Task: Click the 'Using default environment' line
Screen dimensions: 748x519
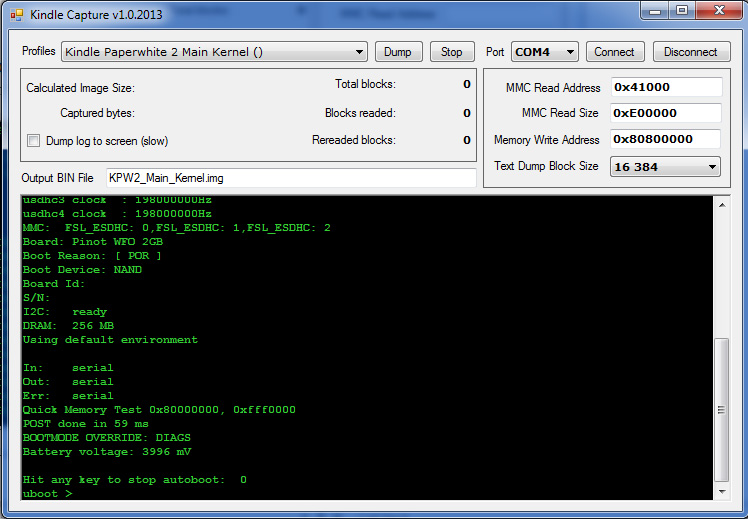Action: pyautogui.click(x=110, y=340)
